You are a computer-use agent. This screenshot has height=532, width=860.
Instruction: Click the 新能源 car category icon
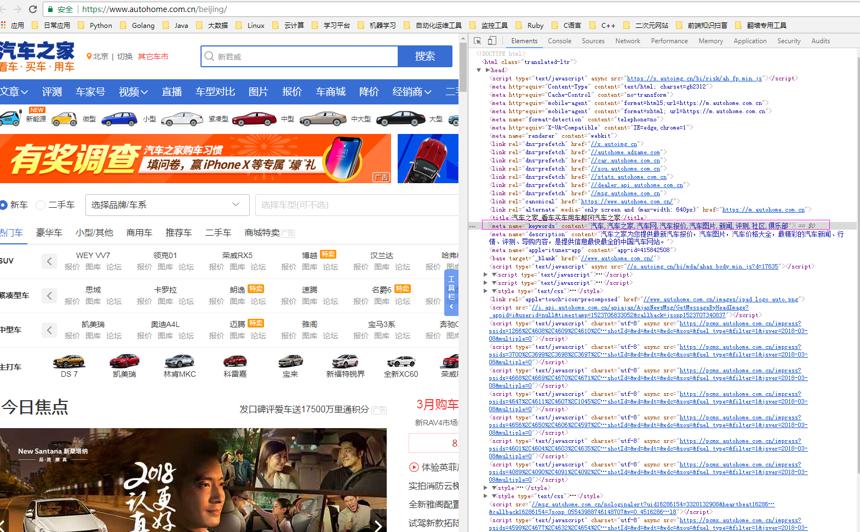[10, 117]
